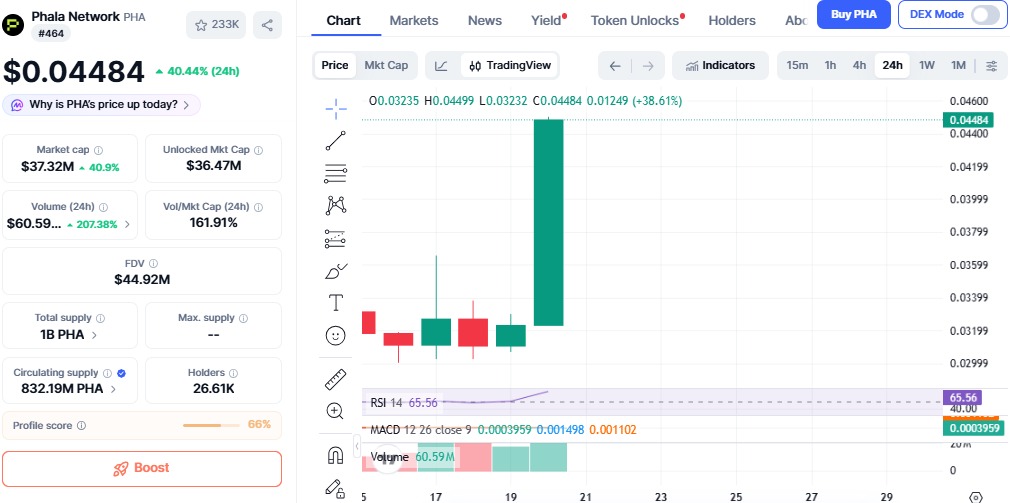Image resolution: width=1010 pixels, height=503 pixels.
Task: Click Volume (24h) info icon
Action: click(x=104, y=207)
